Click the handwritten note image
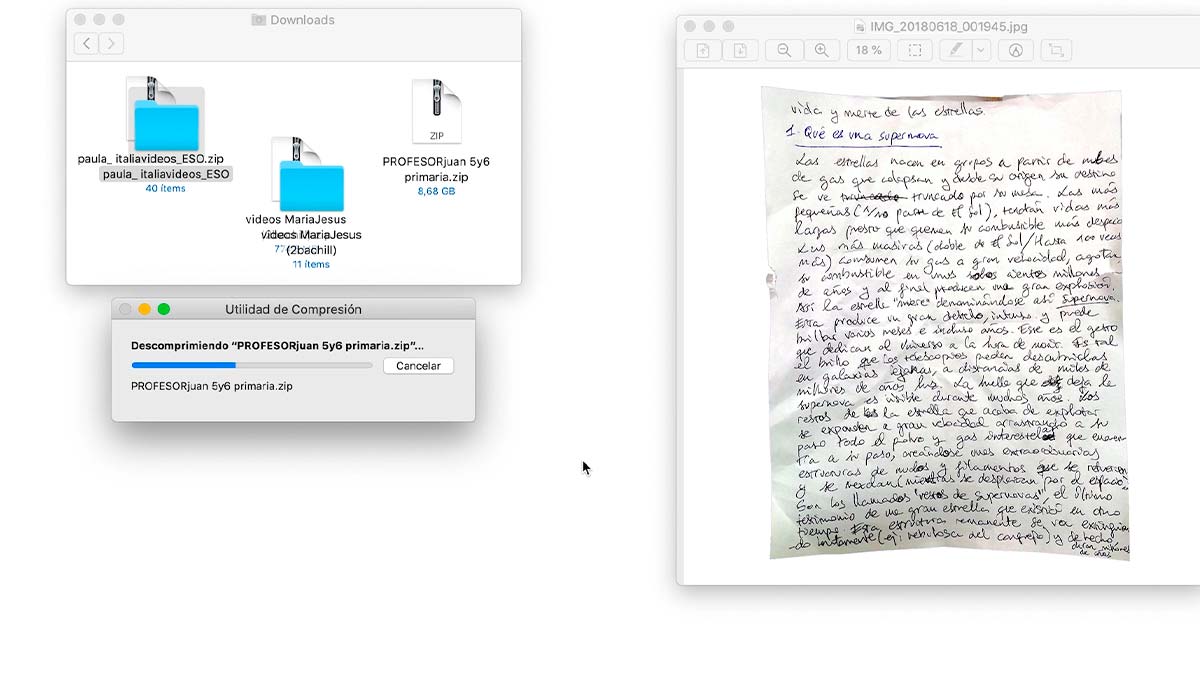Image resolution: width=1200 pixels, height=675 pixels. coord(945,320)
